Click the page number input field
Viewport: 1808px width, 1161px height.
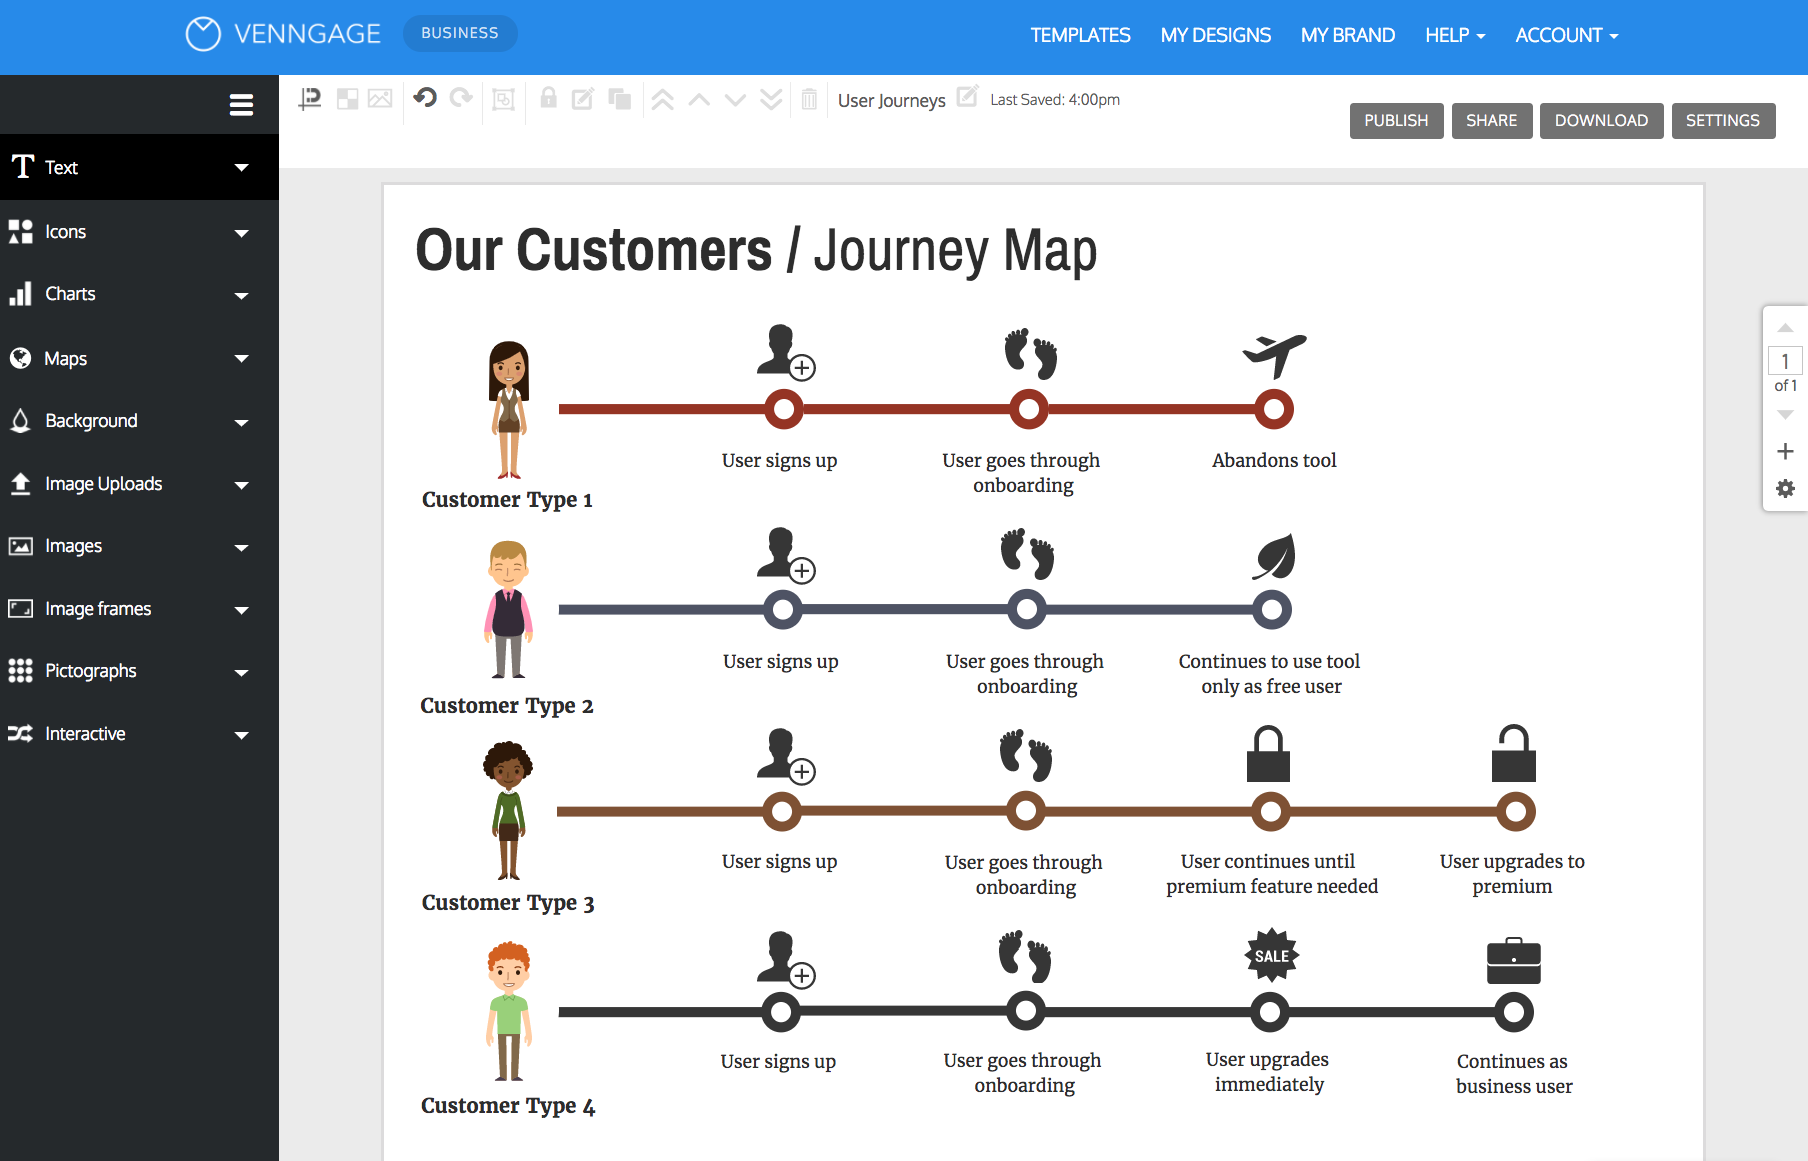(x=1785, y=361)
